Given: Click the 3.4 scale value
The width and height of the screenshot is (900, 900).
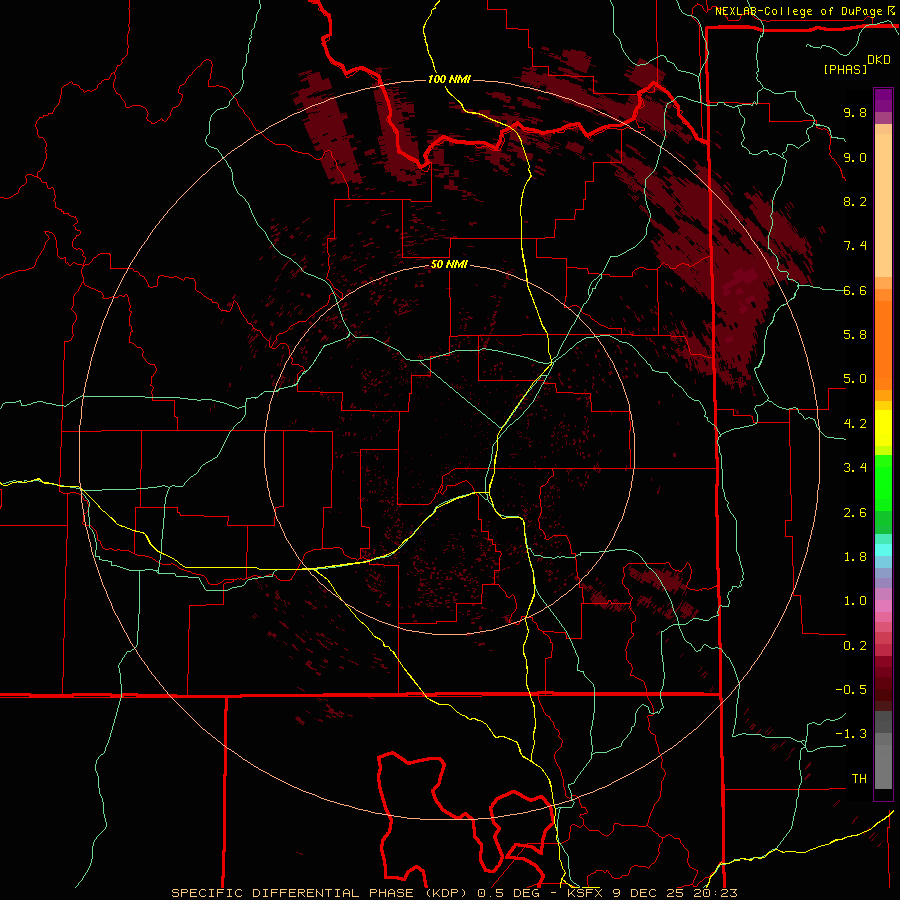Looking at the screenshot, I should click(x=855, y=468).
